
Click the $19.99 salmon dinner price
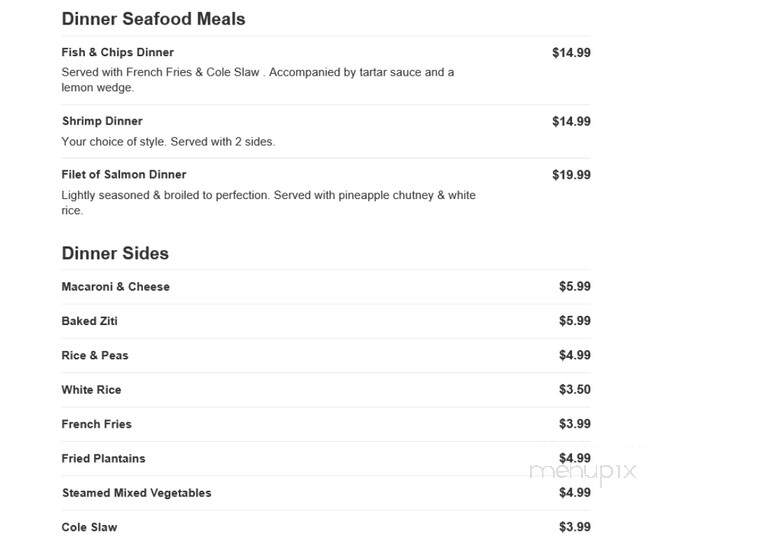[x=572, y=175]
